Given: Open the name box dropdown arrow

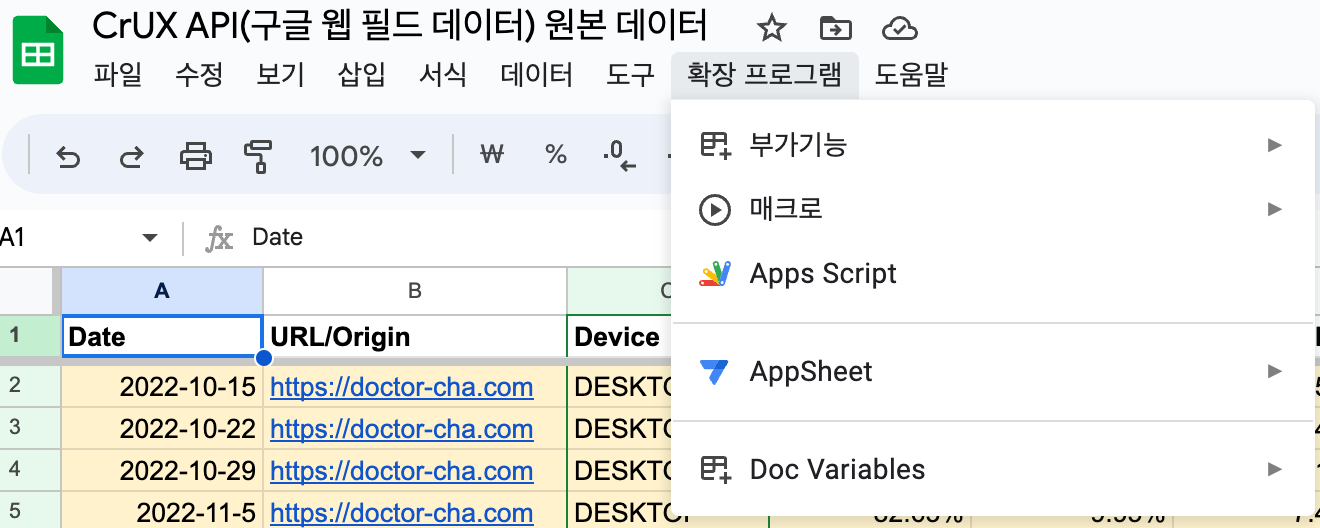Looking at the screenshot, I should coord(150,237).
